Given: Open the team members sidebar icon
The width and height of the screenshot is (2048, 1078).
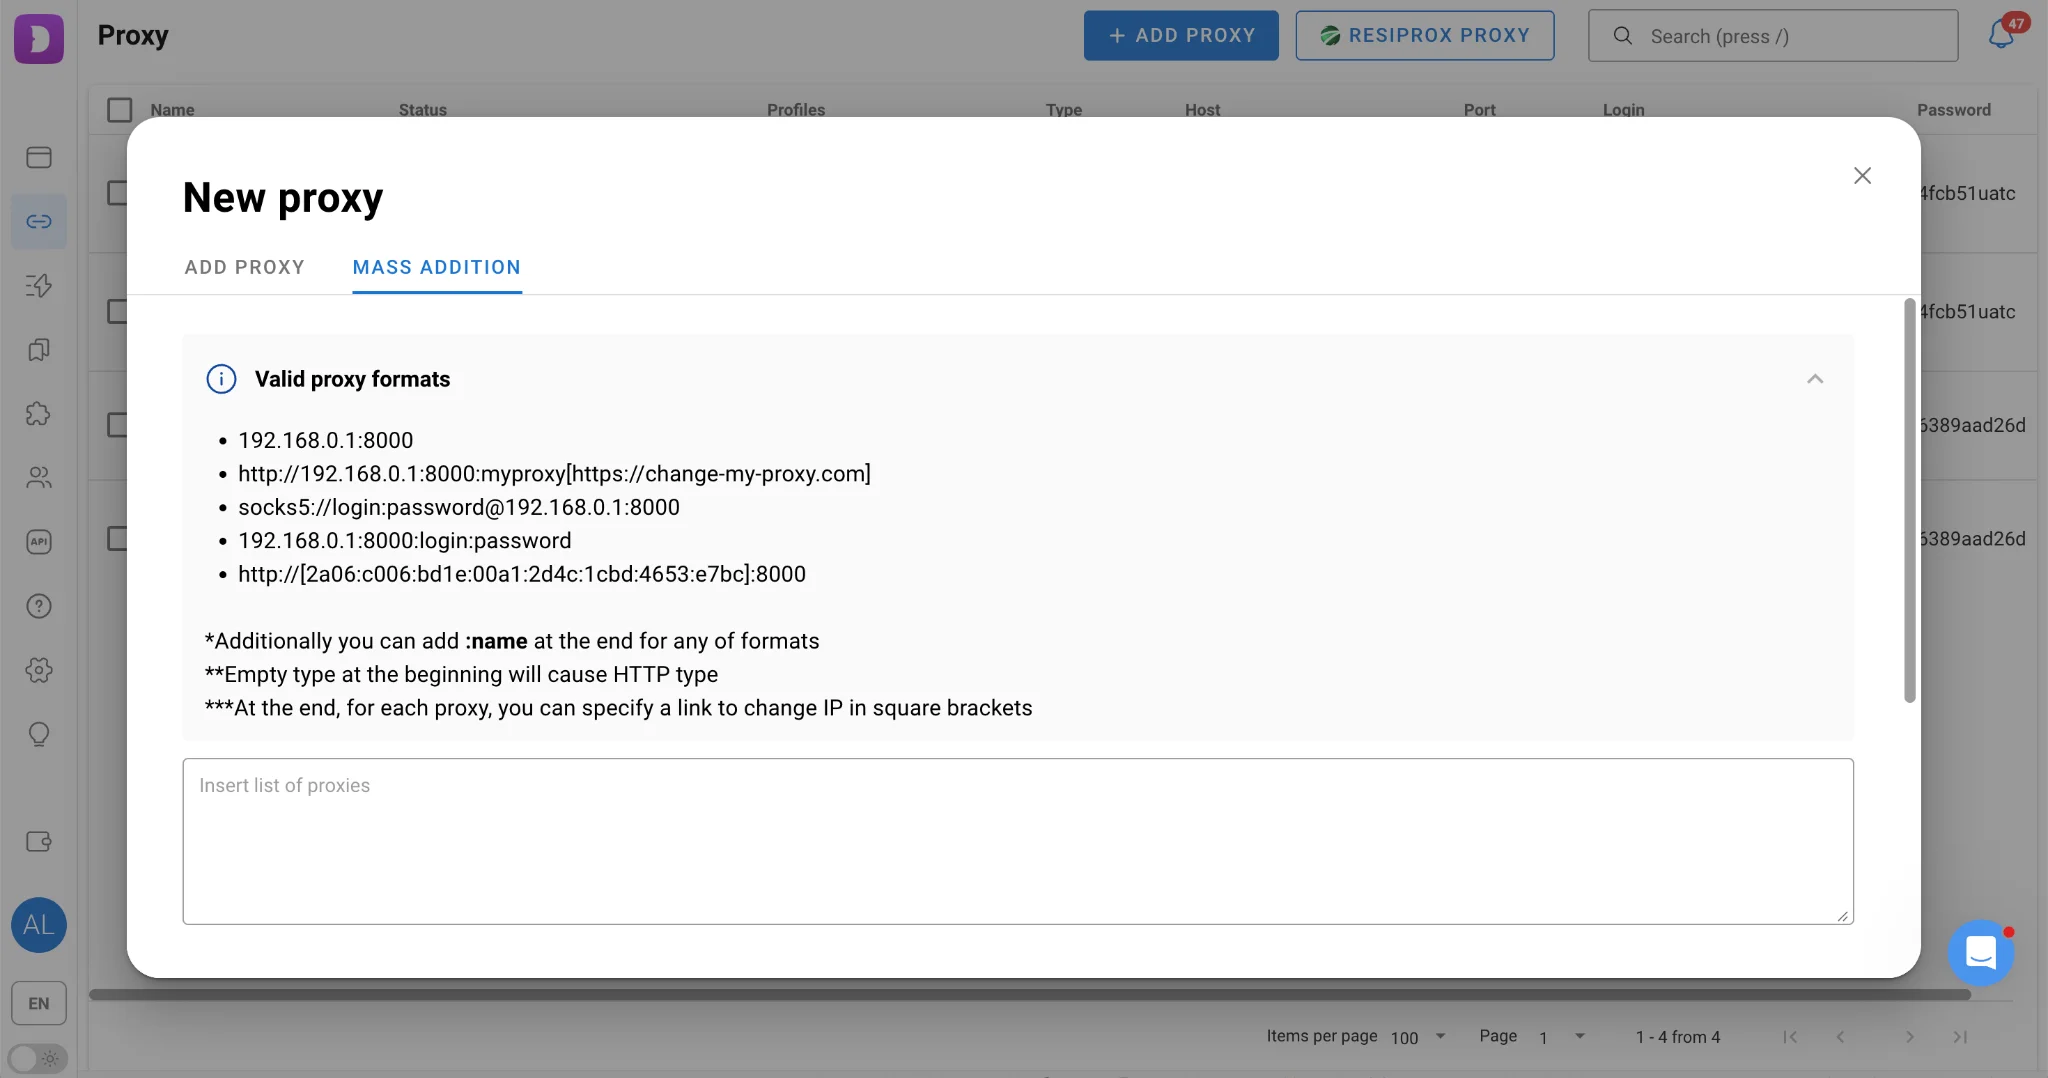Looking at the screenshot, I should click(x=39, y=478).
